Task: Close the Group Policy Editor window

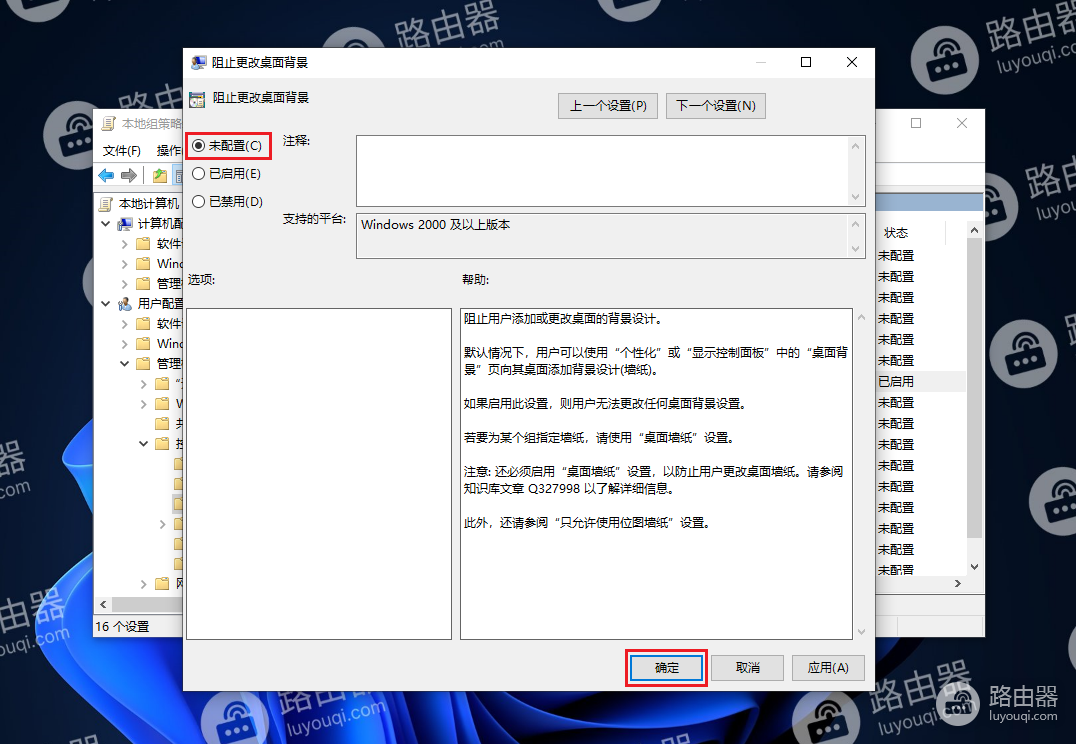Action: (x=961, y=124)
